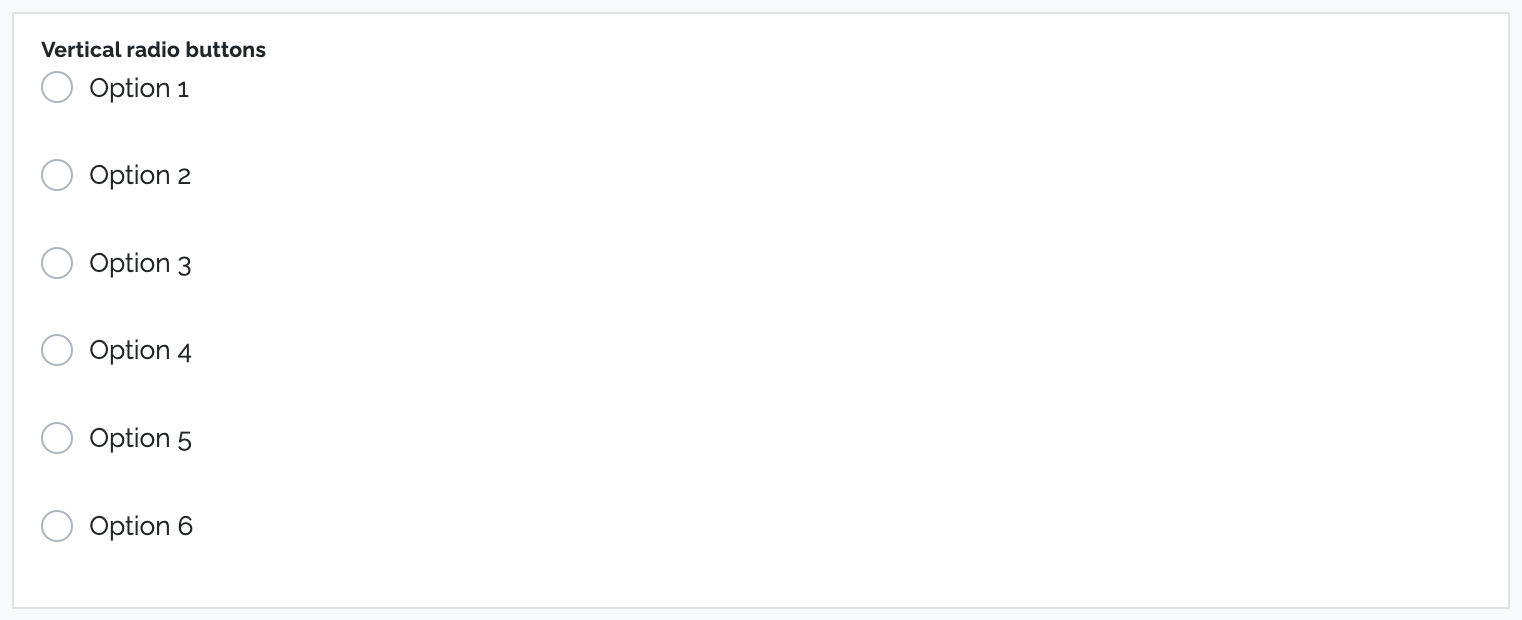Choose the Option 2 radio circle
Screen dimensions: 1522x620
[x=57, y=175]
